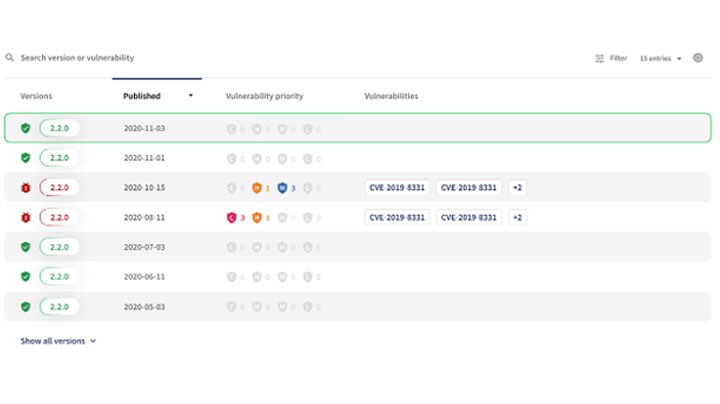Sort by the Vulnerability priority column header
Viewport: 720px width, 404px height.
[x=264, y=96]
